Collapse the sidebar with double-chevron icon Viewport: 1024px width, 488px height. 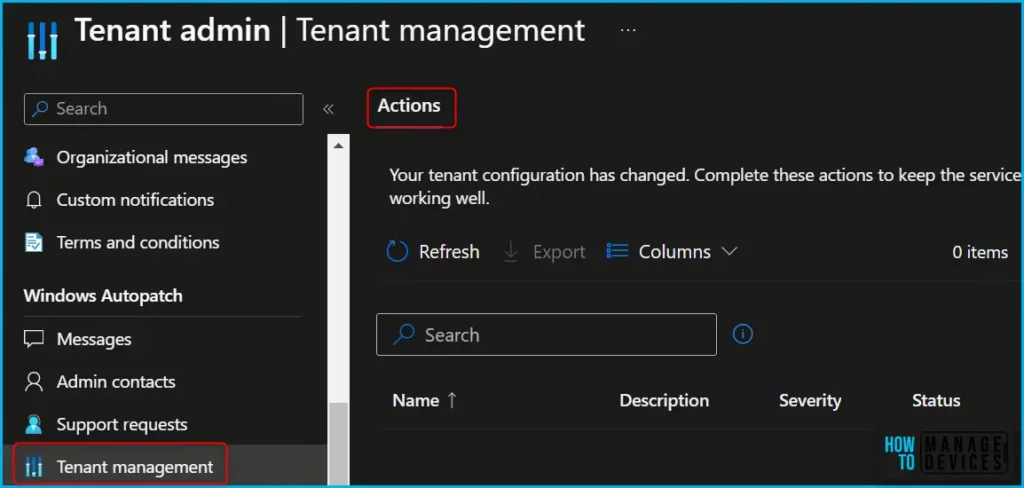tap(328, 109)
